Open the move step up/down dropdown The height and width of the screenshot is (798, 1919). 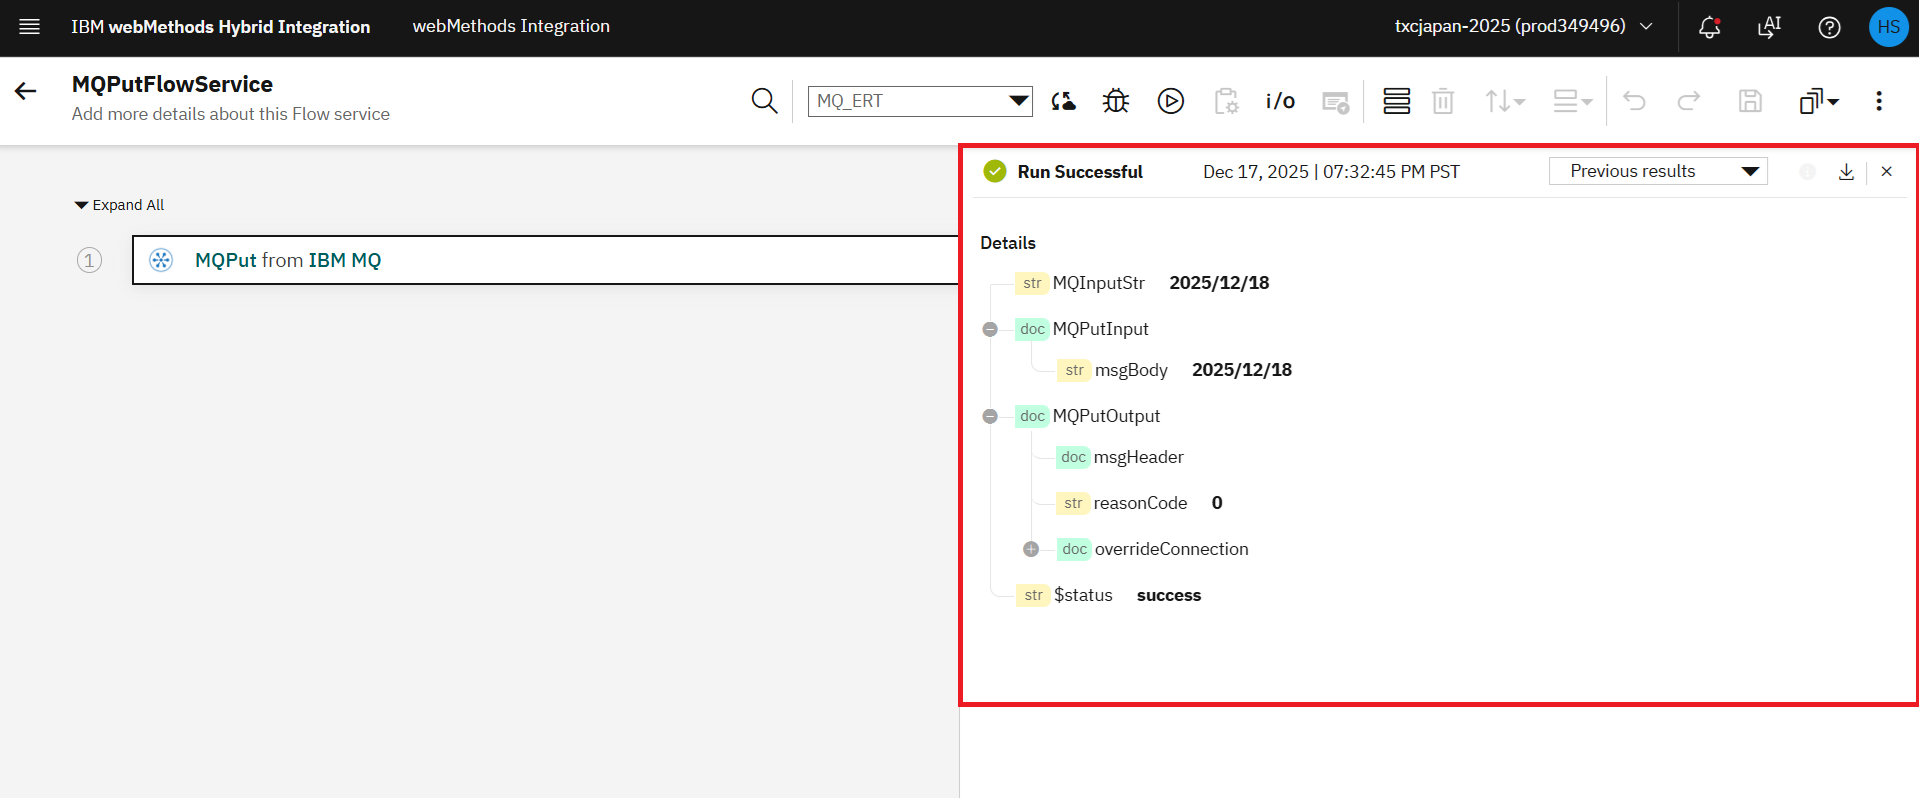tap(1505, 101)
